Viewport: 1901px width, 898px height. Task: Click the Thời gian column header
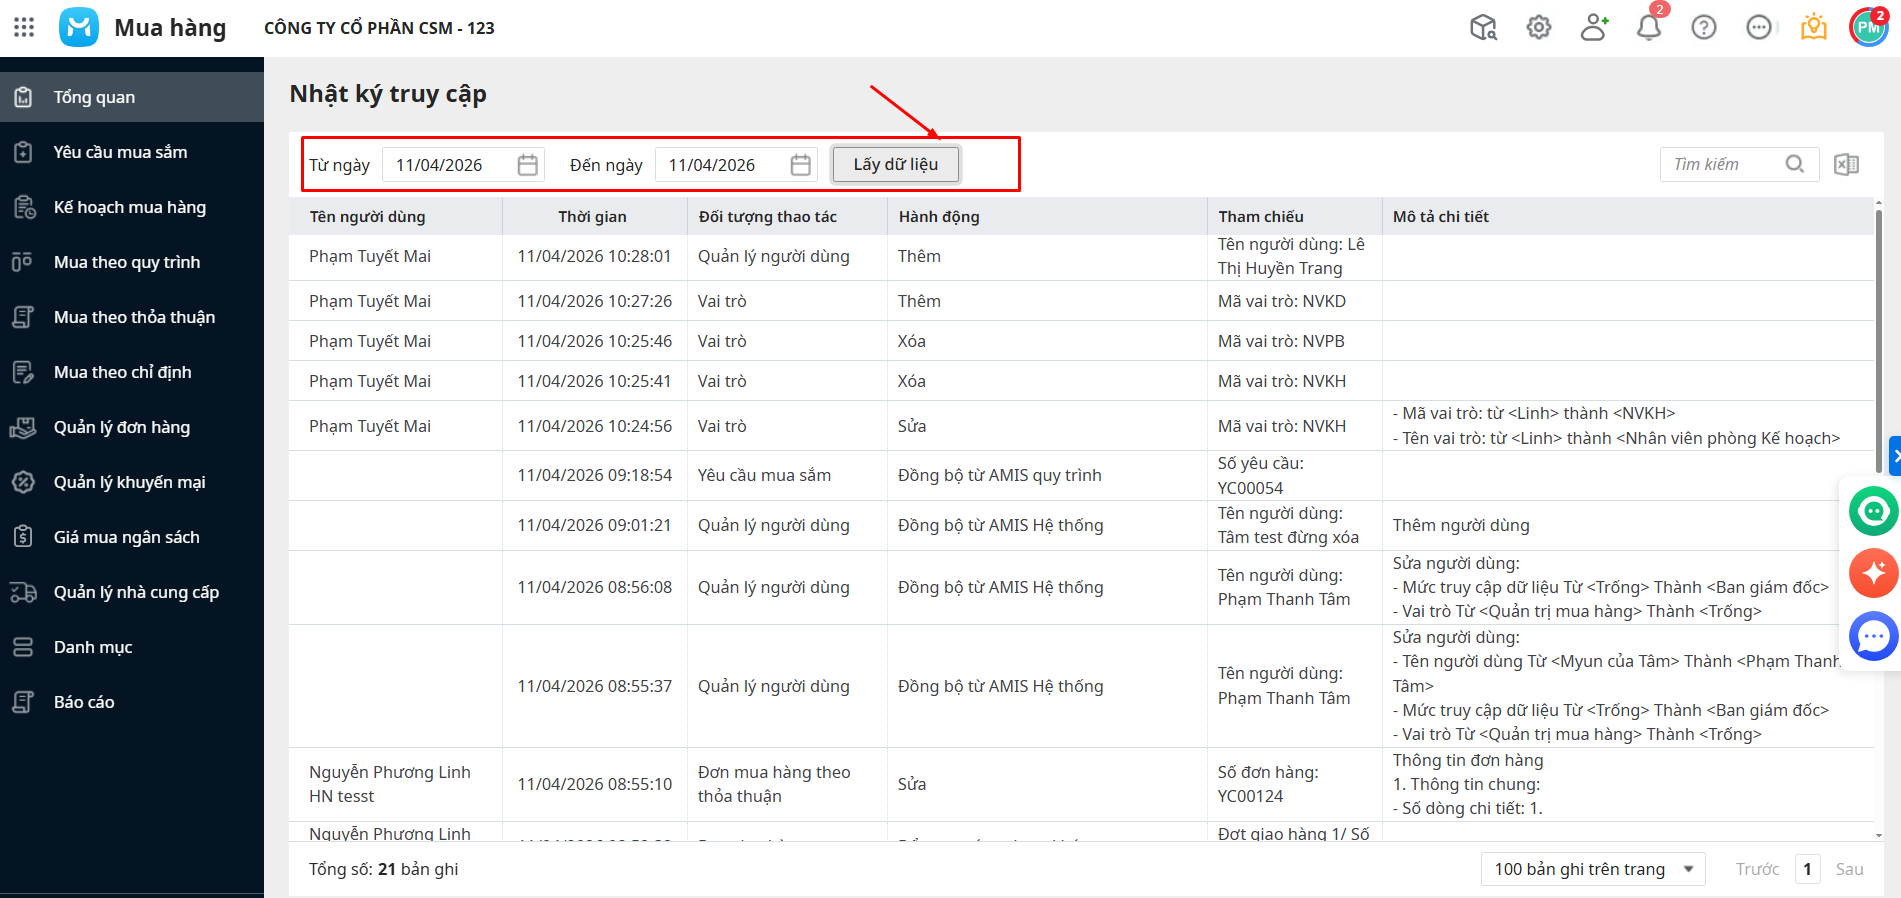(592, 216)
